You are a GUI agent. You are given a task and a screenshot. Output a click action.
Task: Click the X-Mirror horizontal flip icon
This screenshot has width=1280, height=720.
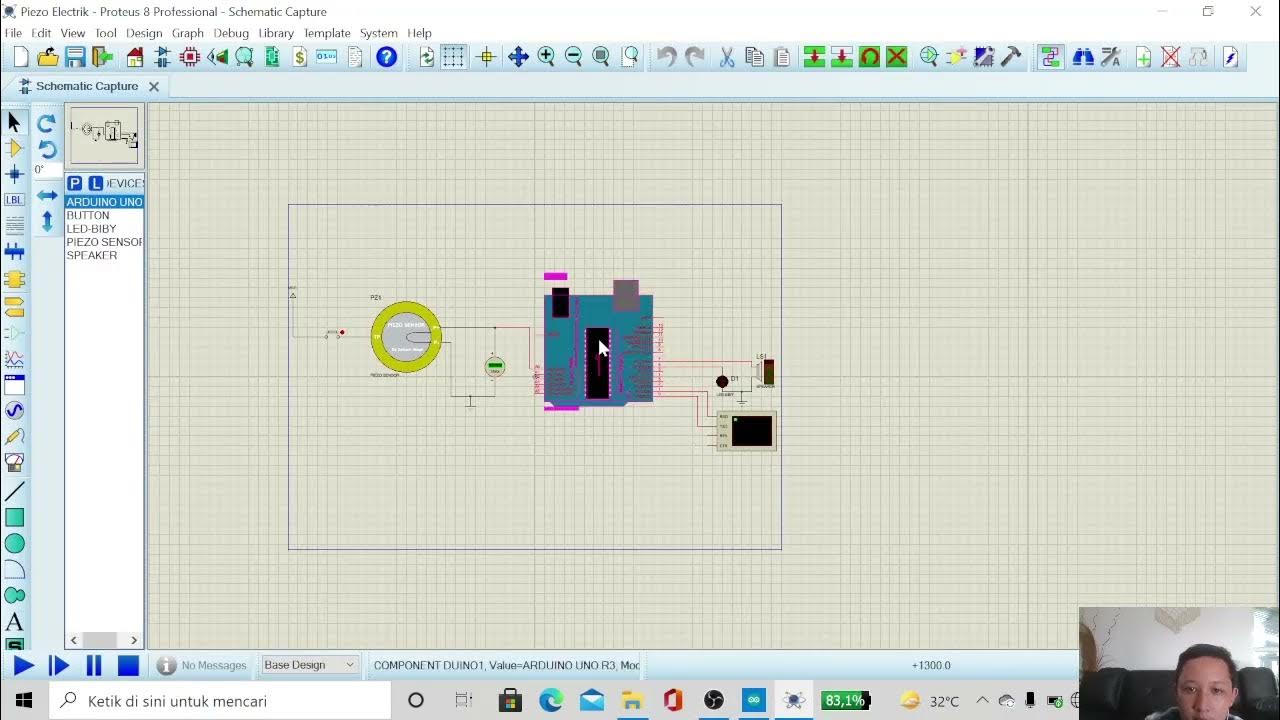46,196
